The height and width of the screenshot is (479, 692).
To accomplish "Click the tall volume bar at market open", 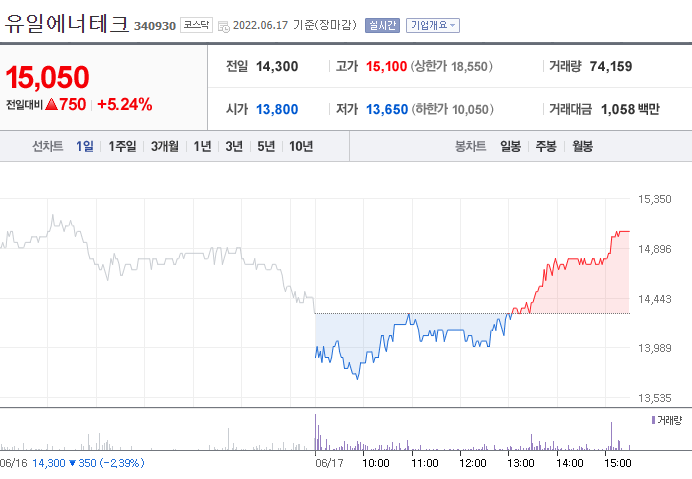I will [x=316, y=432].
